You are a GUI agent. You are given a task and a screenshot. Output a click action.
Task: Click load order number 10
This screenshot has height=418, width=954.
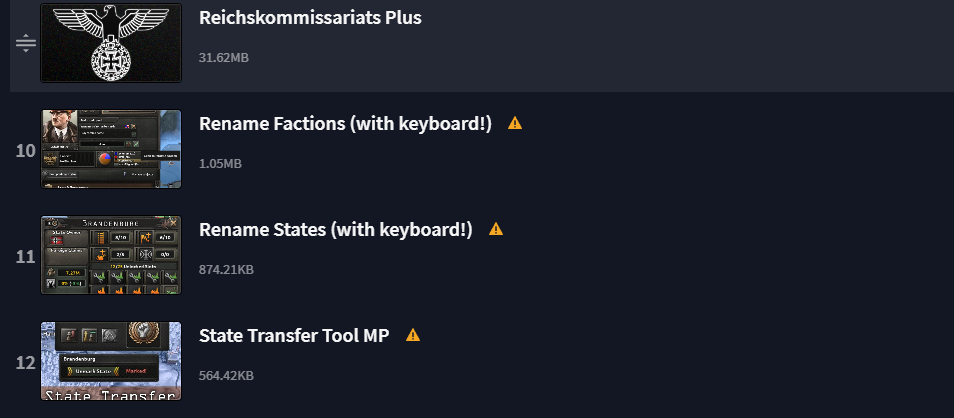pyautogui.click(x=26, y=151)
